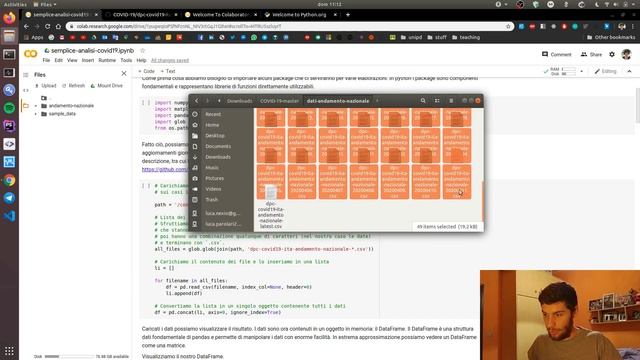640x360 pixels.
Task: Reload the page in Chrome
Action: click(x=47, y=26)
